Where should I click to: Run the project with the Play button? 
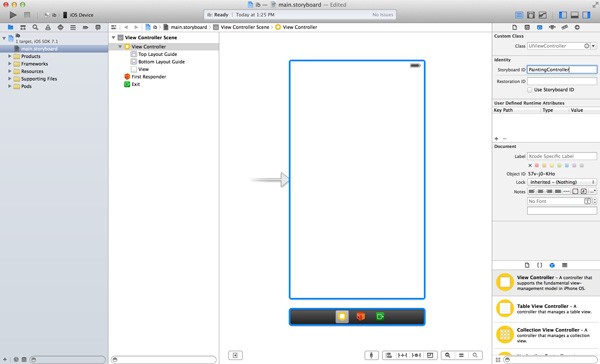click(13, 15)
